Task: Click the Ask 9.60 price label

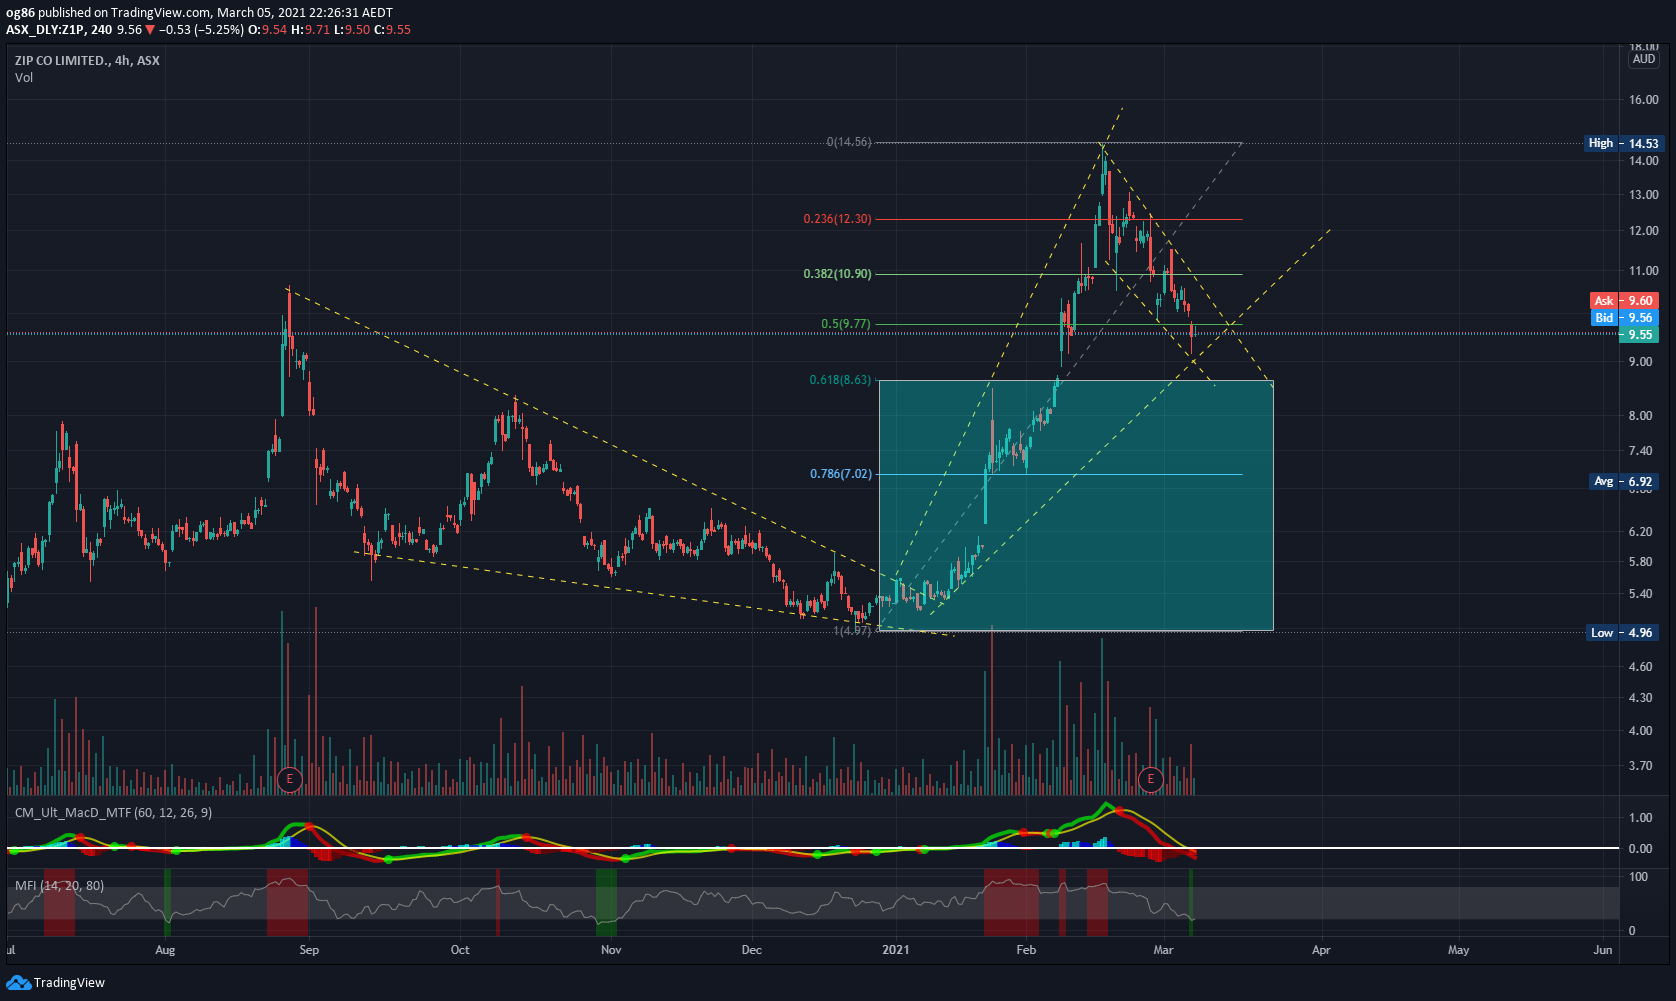Action: (1625, 301)
